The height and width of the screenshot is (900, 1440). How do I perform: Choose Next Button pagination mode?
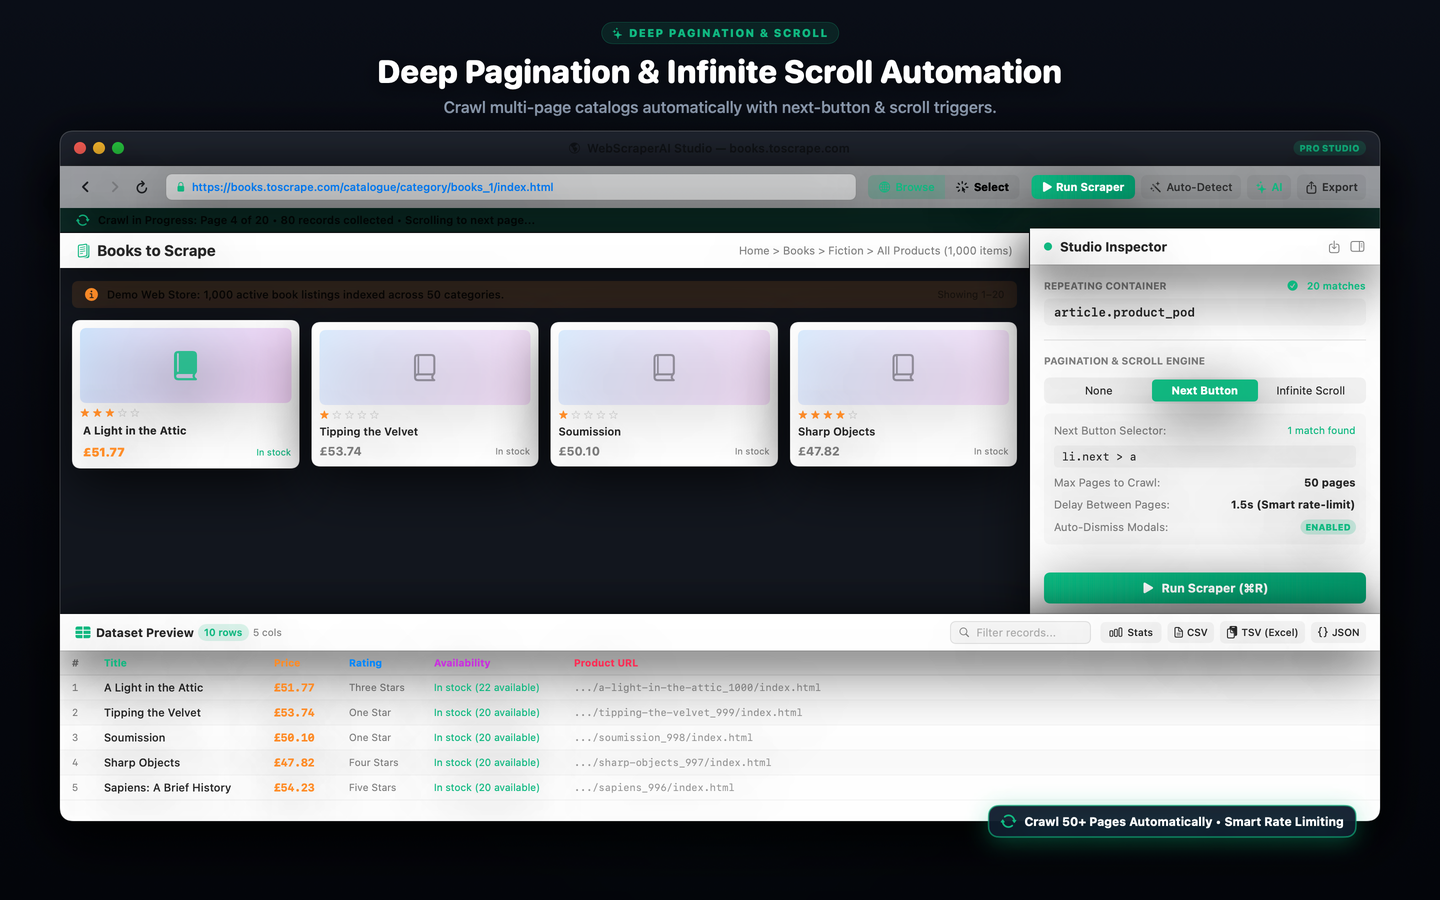pyautogui.click(x=1205, y=391)
